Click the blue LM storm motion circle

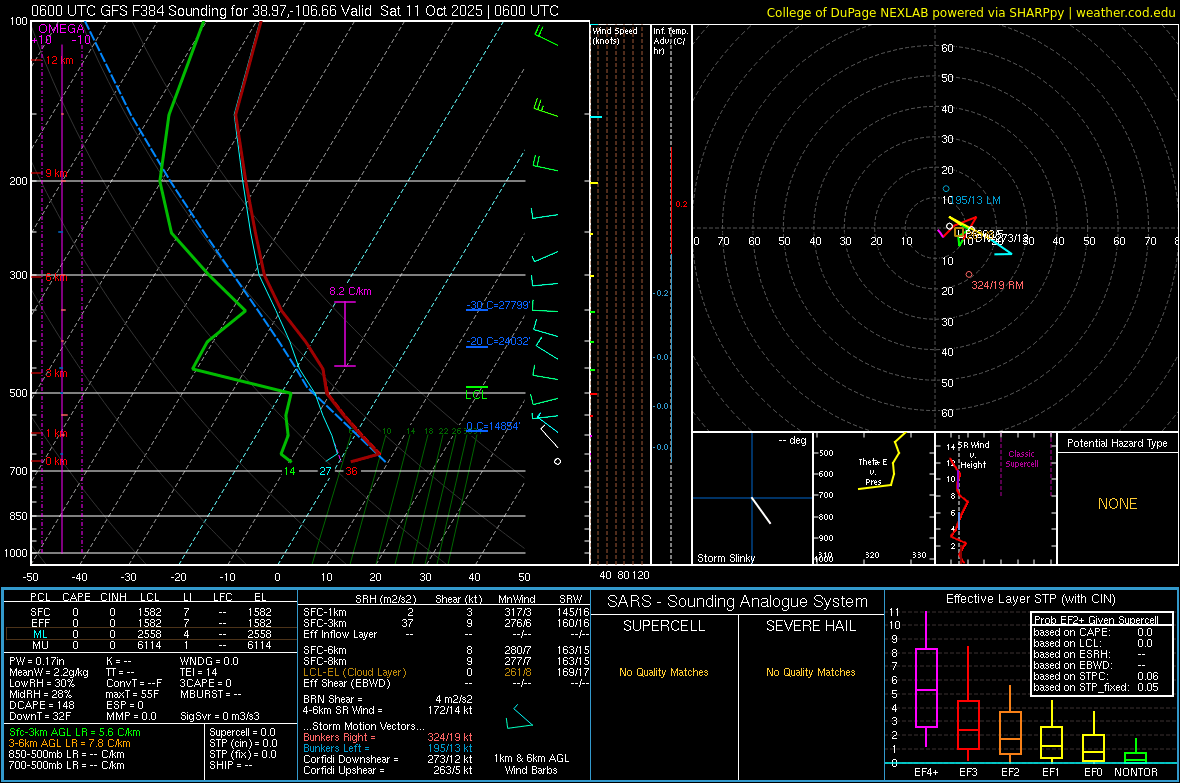coord(946,189)
